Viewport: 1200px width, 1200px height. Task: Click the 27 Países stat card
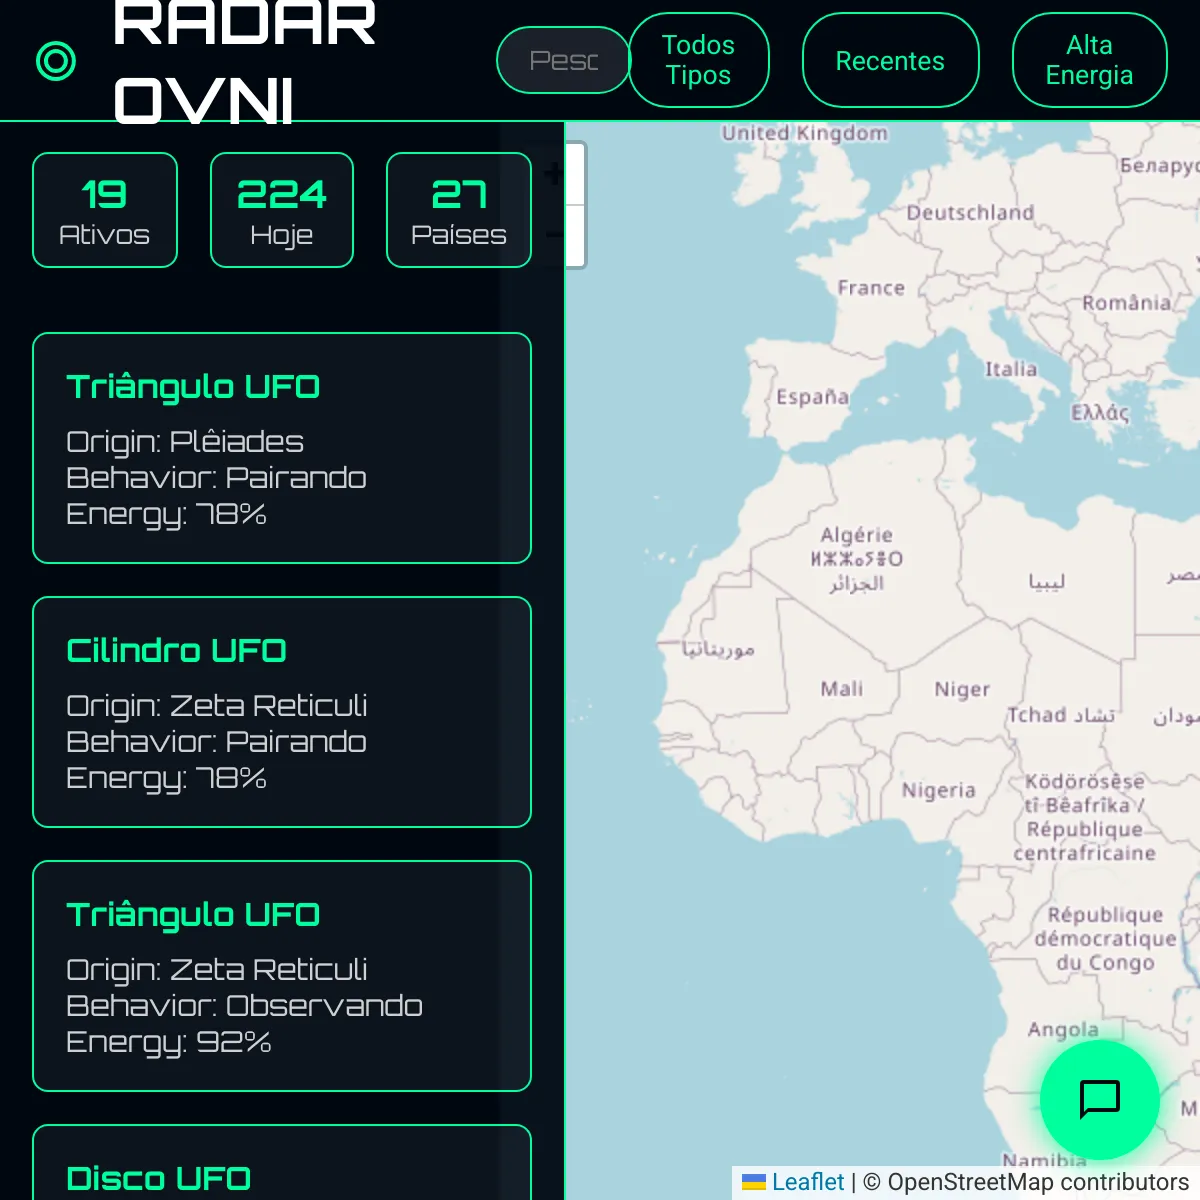[459, 210]
